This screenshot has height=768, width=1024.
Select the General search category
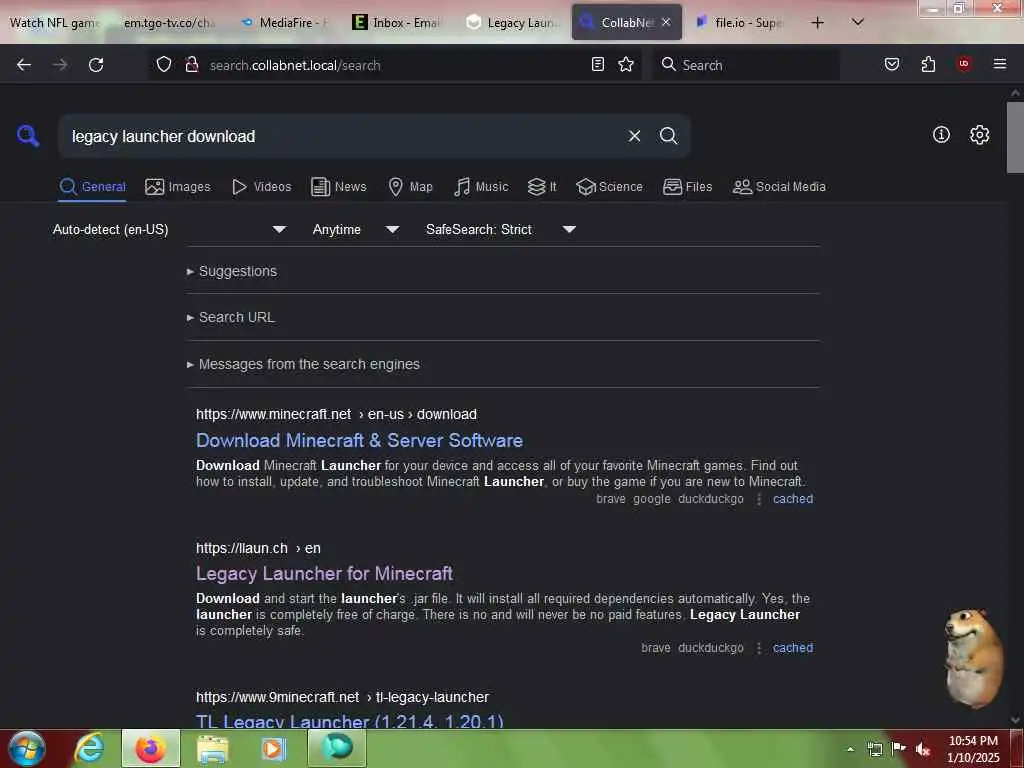point(92,187)
